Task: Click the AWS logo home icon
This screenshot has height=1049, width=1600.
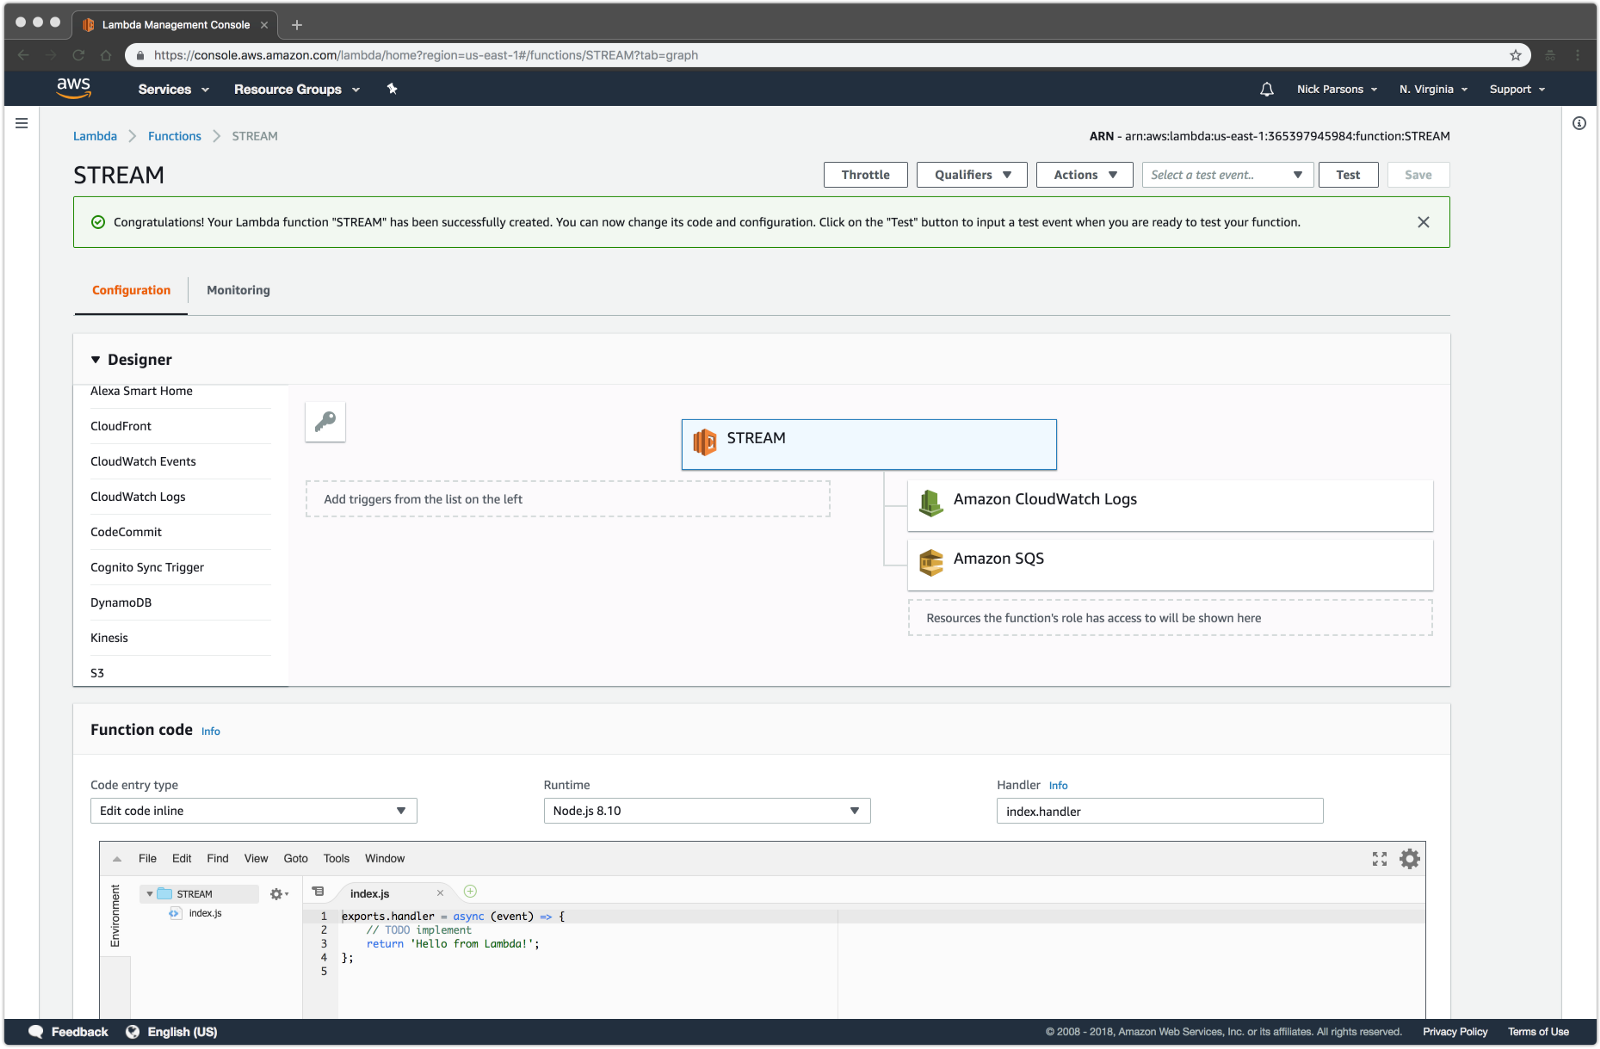Action: tap(74, 88)
